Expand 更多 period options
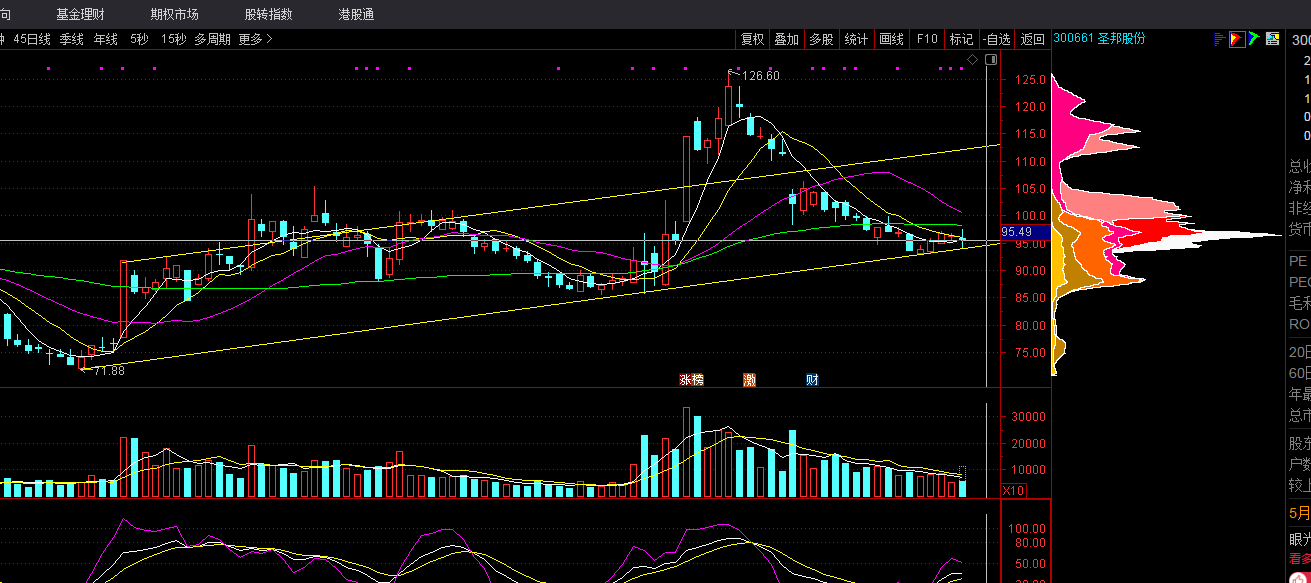Image resolution: width=1311 pixels, height=583 pixels. [255, 39]
